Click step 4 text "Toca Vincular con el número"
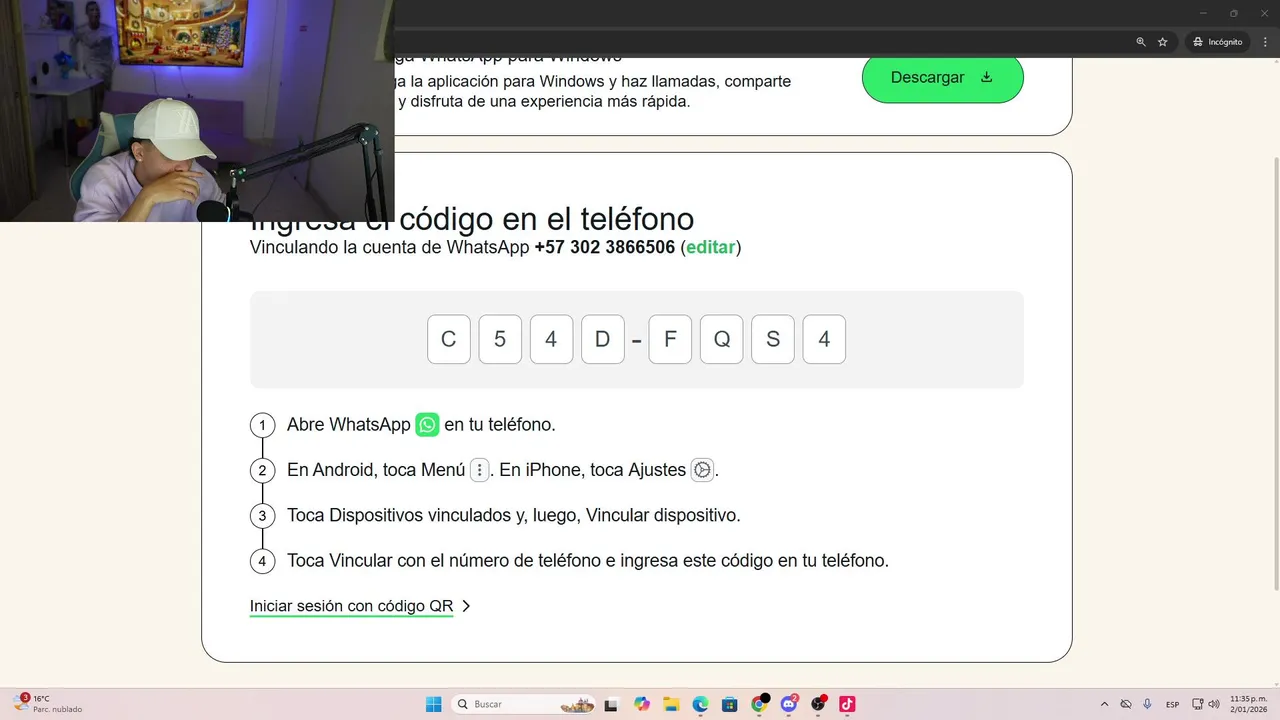1280x720 pixels. [x=398, y=561]
